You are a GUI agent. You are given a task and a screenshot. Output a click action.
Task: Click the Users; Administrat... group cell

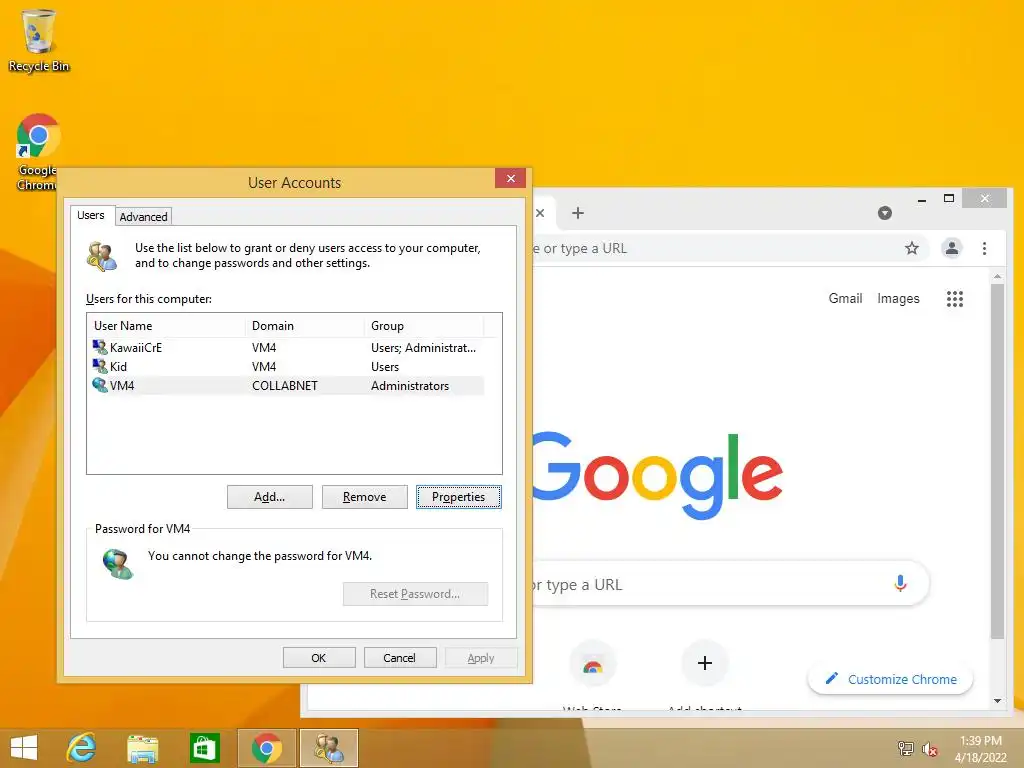(423, 347)
